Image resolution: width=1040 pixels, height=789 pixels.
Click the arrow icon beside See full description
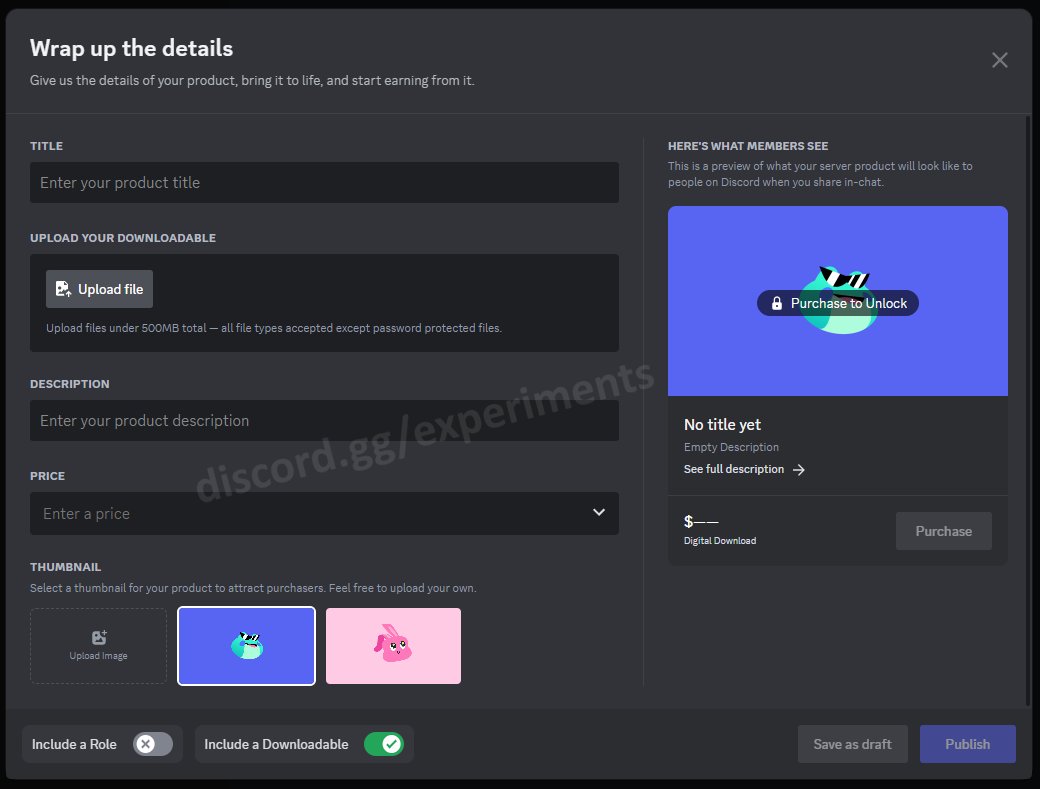pyautogui.click(x=799, y=469)
